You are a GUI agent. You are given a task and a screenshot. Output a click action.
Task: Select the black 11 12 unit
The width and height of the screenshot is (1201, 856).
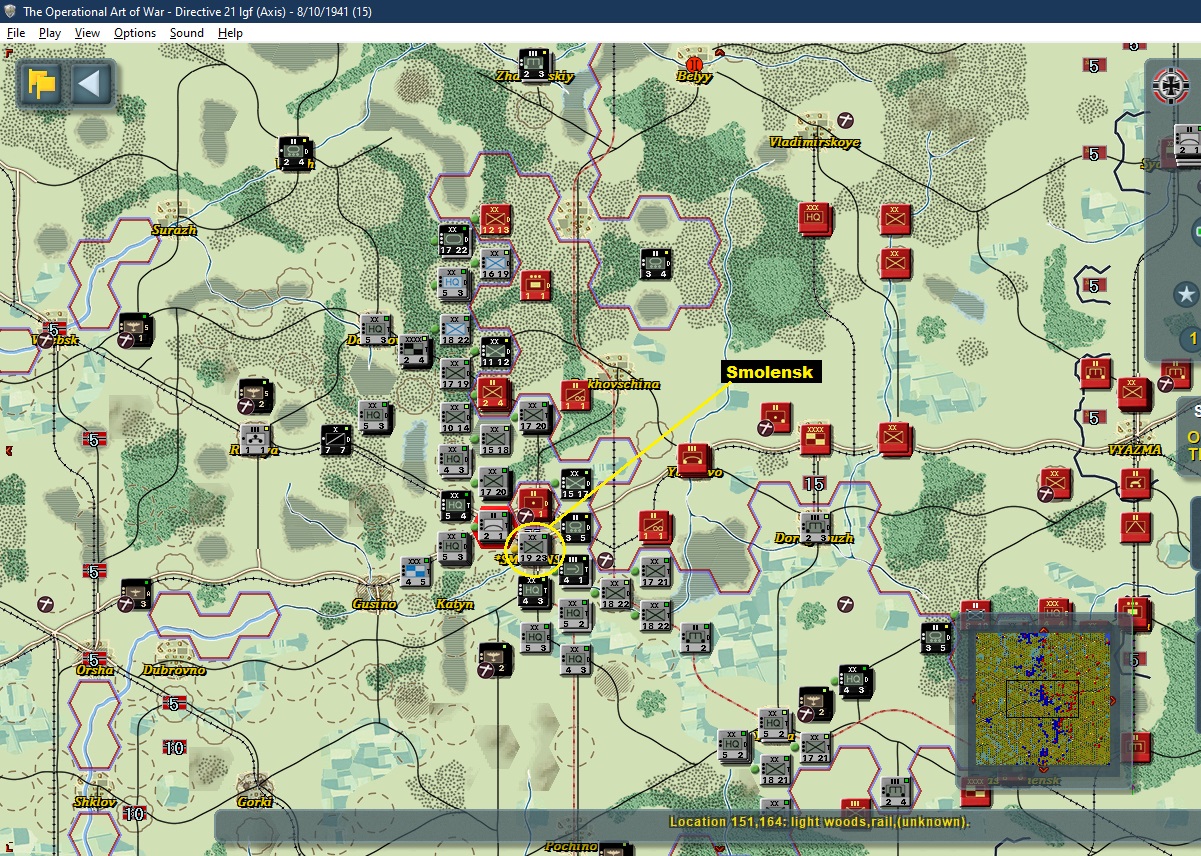[x=496, y=352]
